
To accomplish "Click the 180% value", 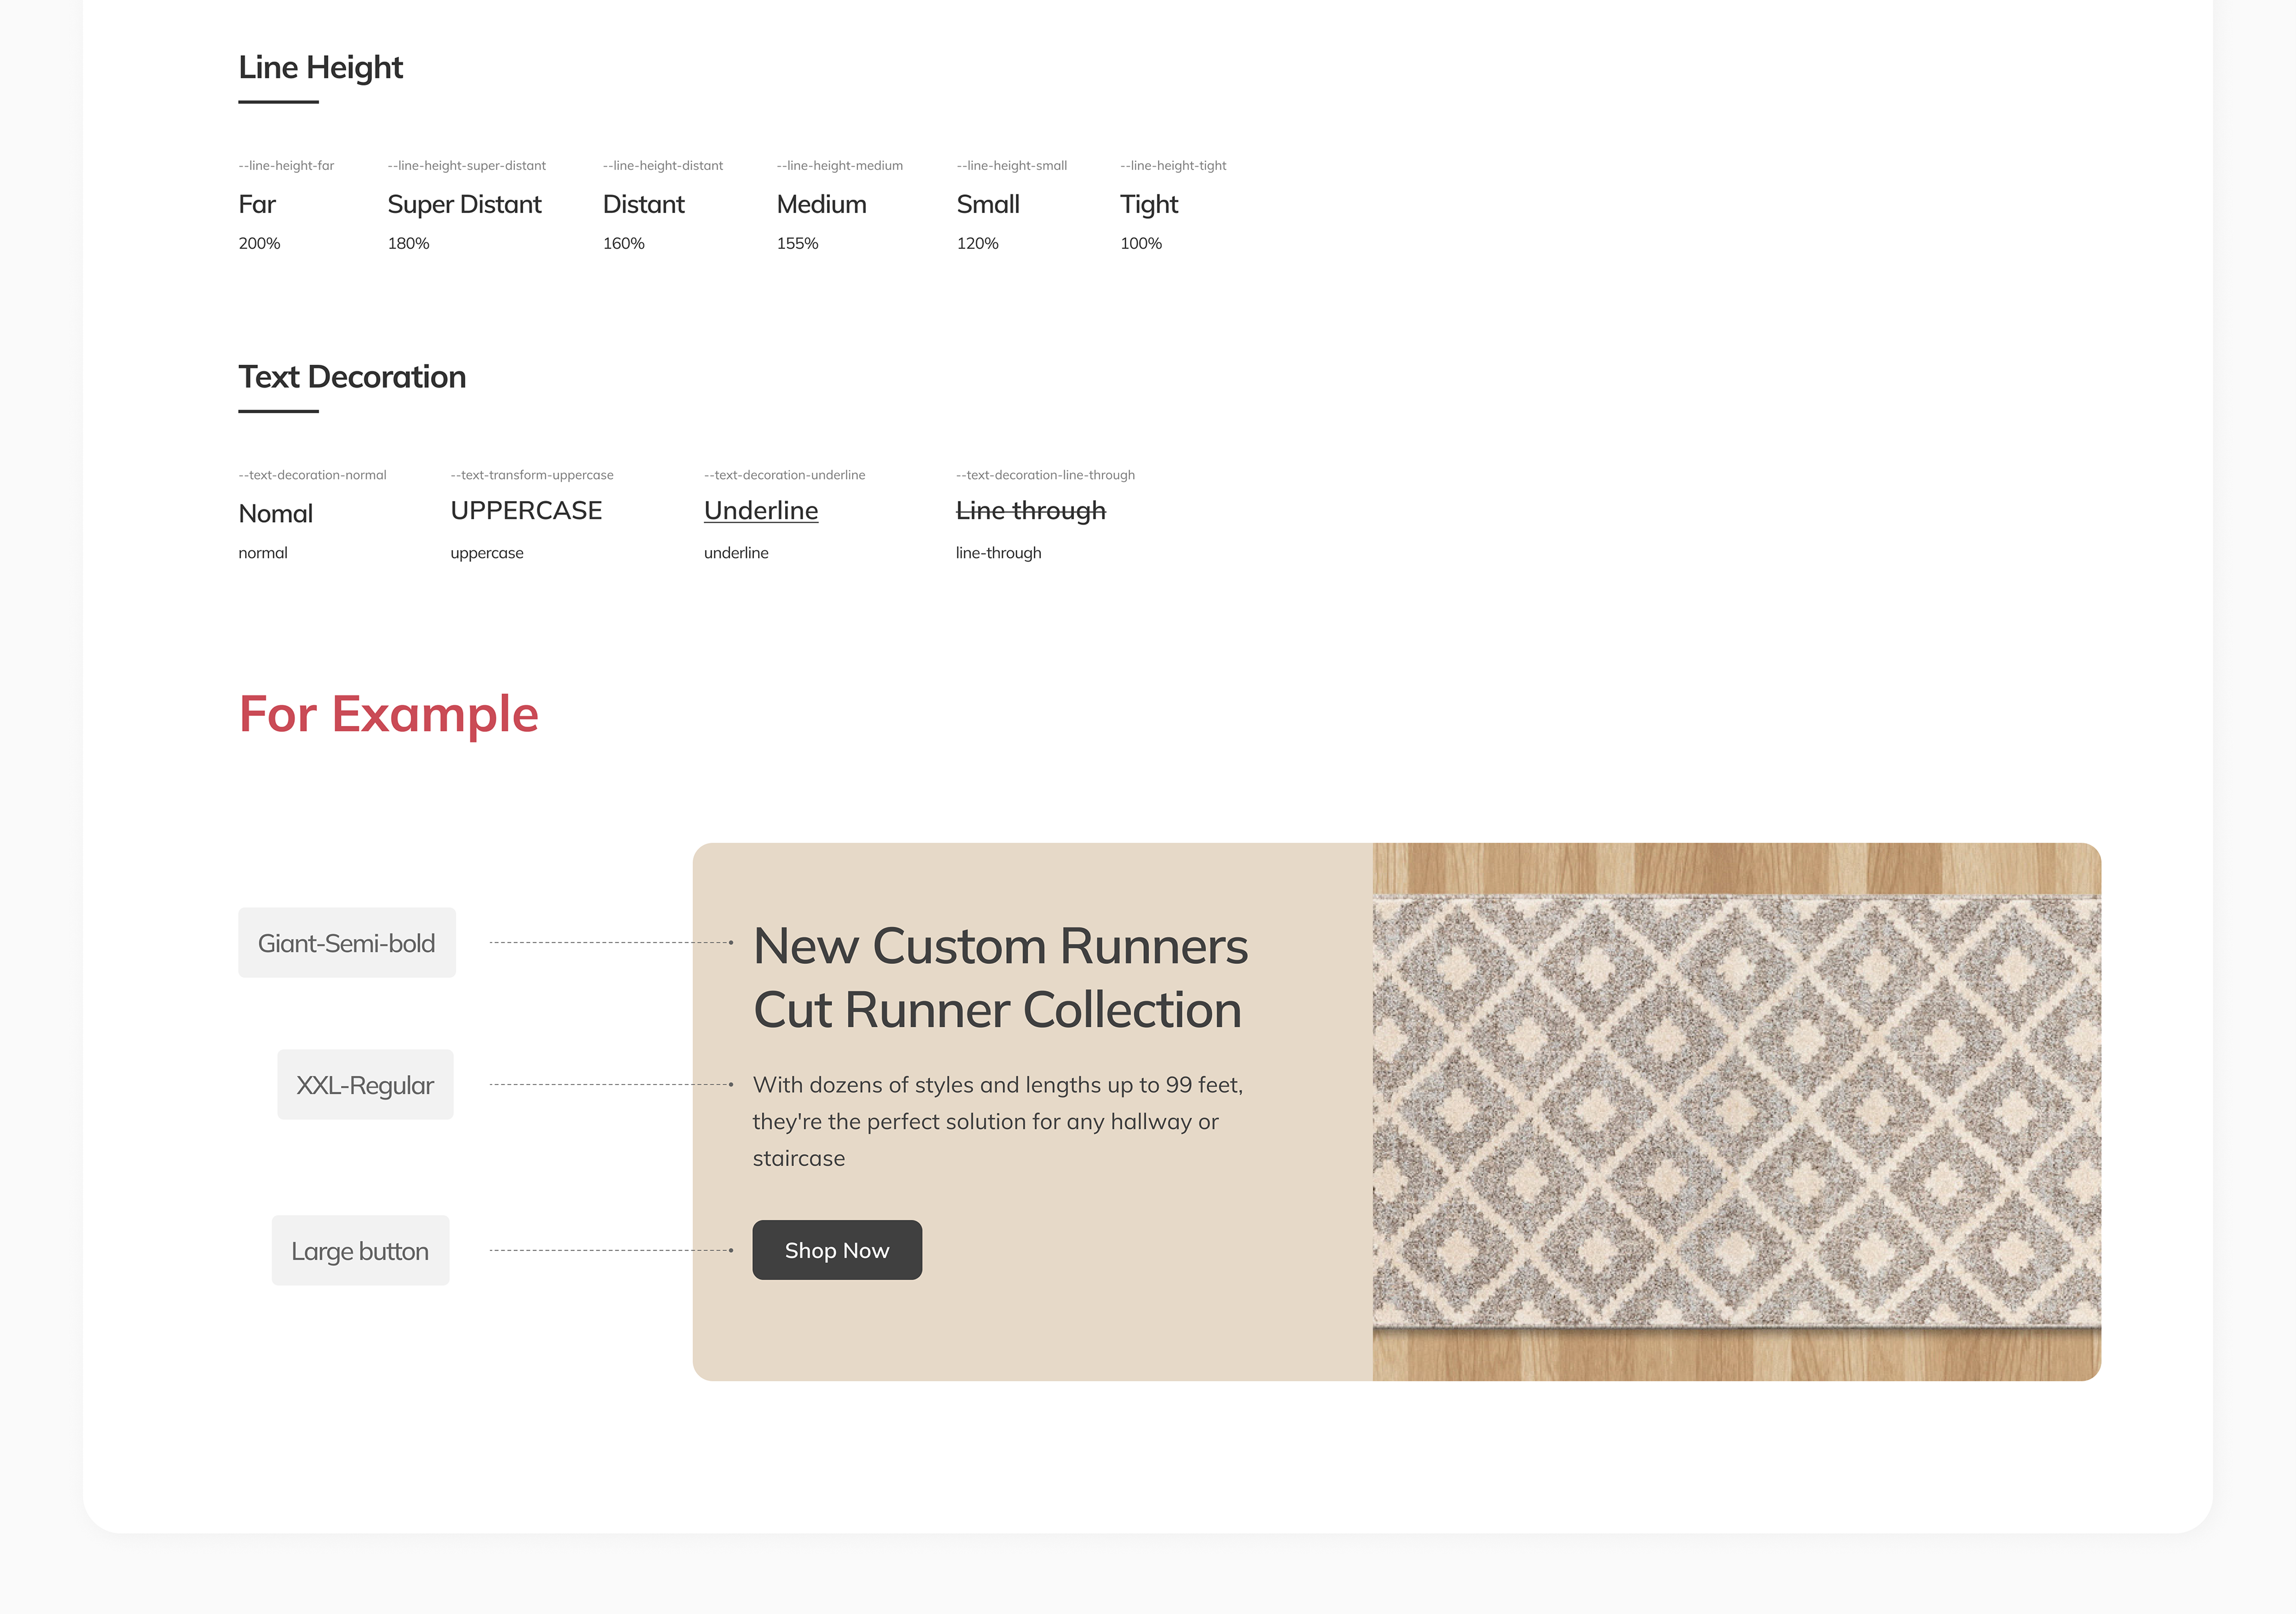I will (x=408, y=244).
